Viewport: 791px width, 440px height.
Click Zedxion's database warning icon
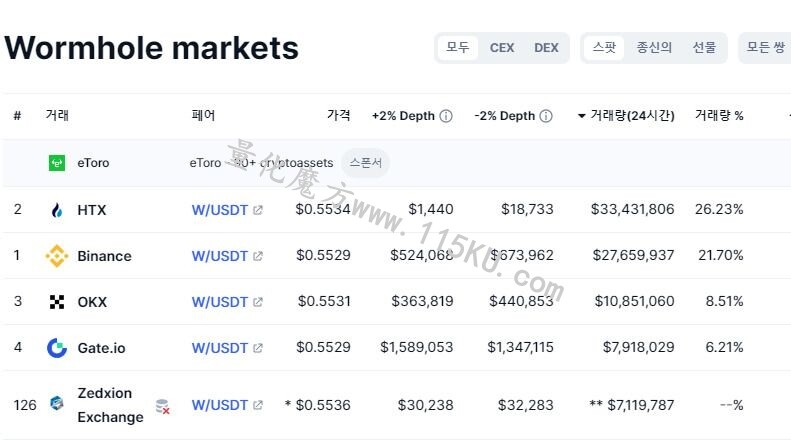(x=162, y=406)
